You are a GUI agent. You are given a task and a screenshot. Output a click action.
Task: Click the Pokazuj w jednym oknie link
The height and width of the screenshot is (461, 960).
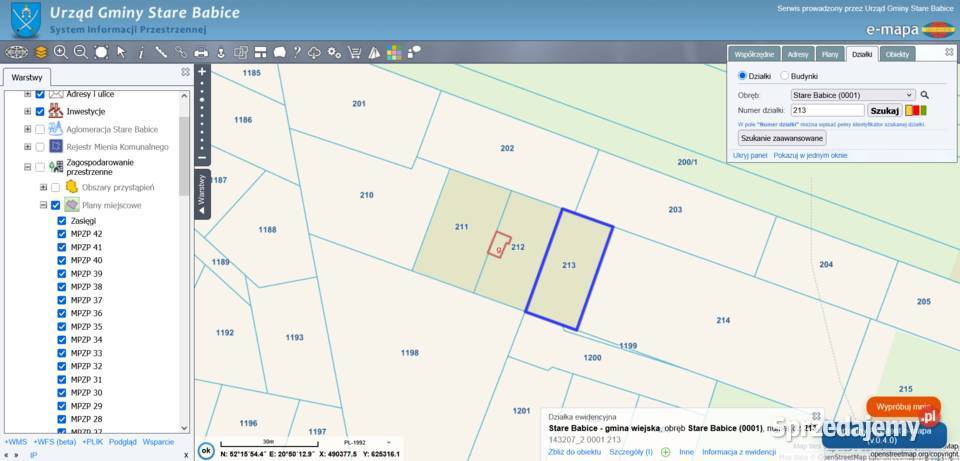click(x=810, y=156)
